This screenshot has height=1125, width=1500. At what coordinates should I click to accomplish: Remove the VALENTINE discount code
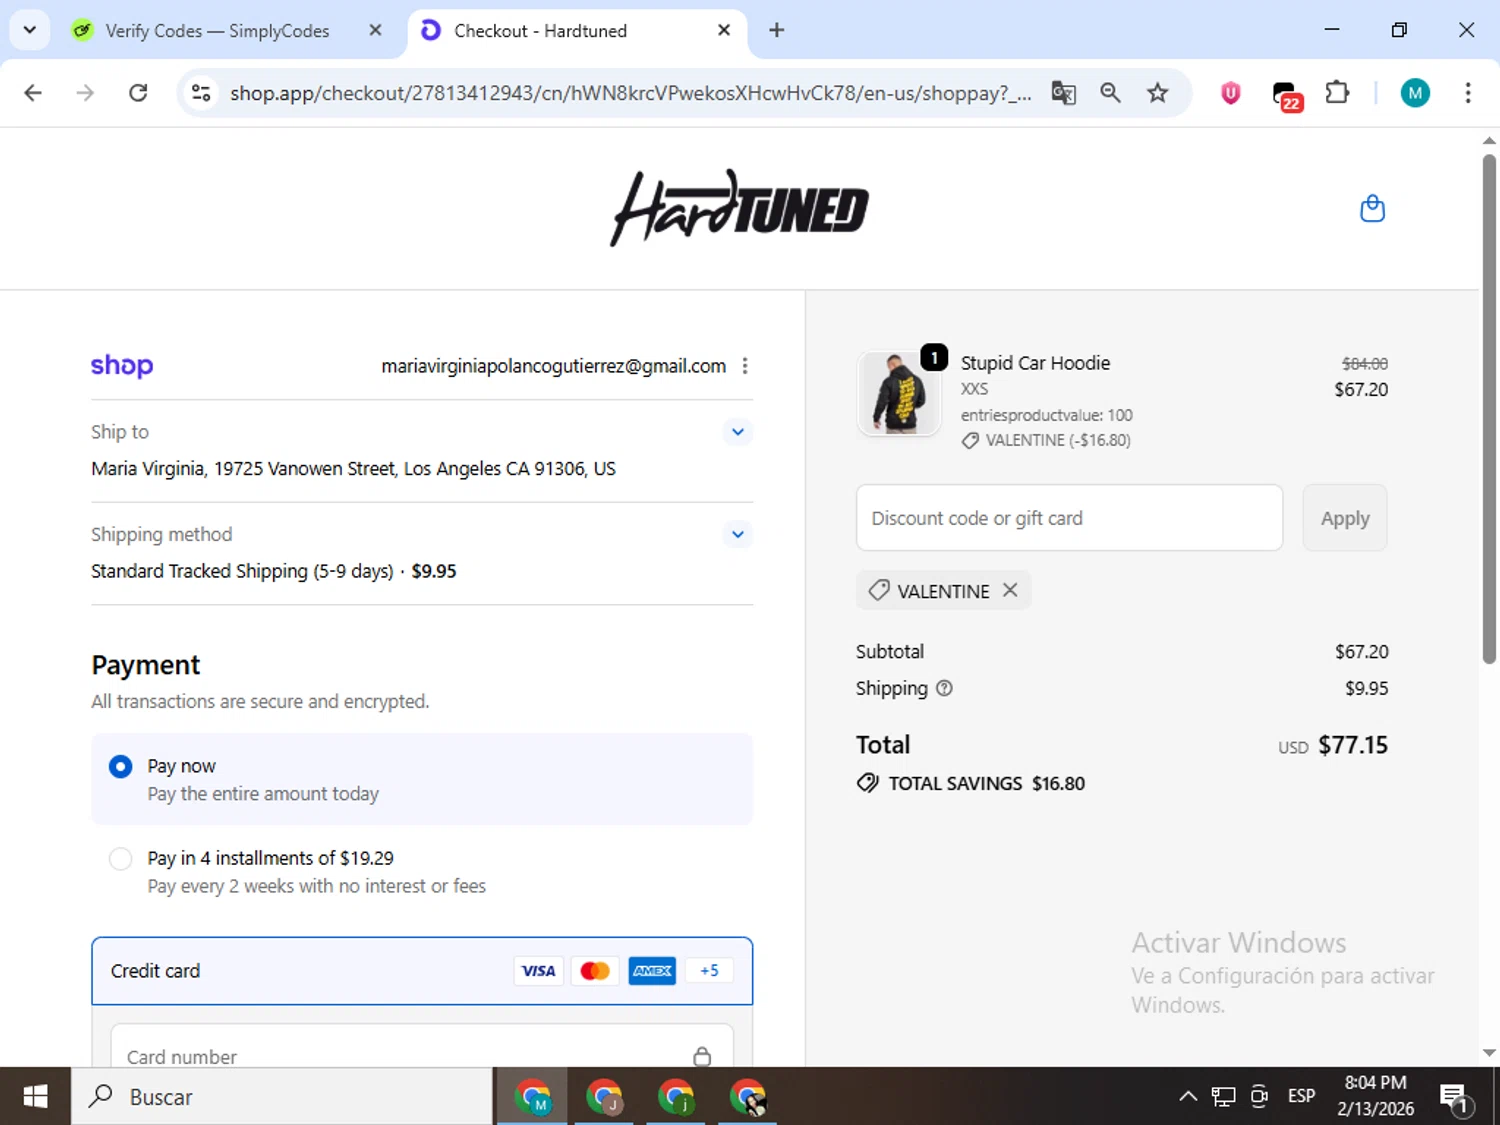(1010, 590)
